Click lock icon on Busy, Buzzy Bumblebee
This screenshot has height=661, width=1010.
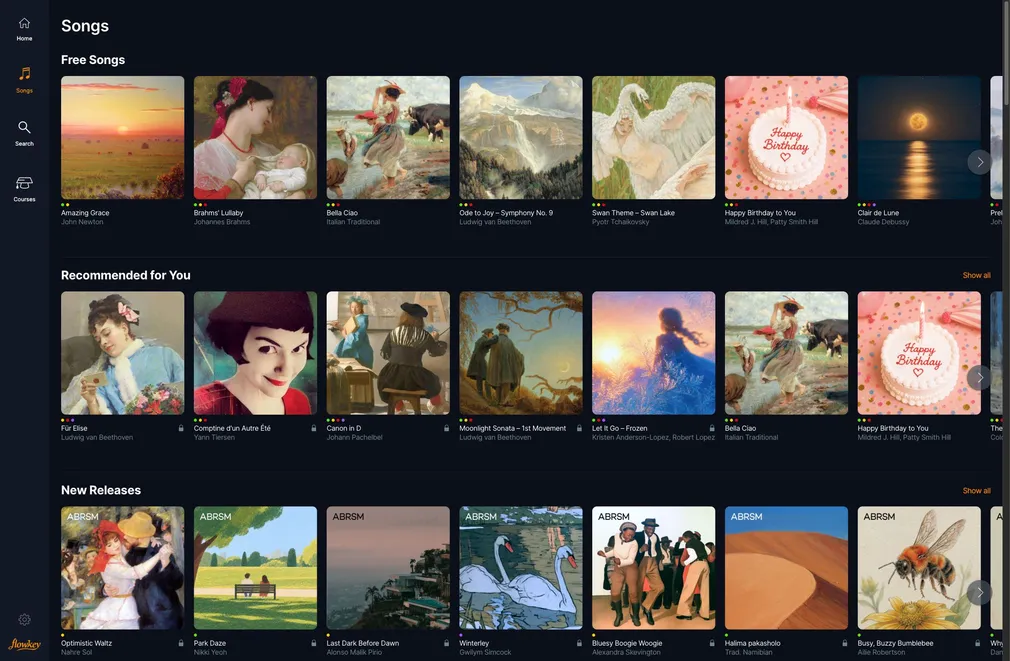coord(977,643)
